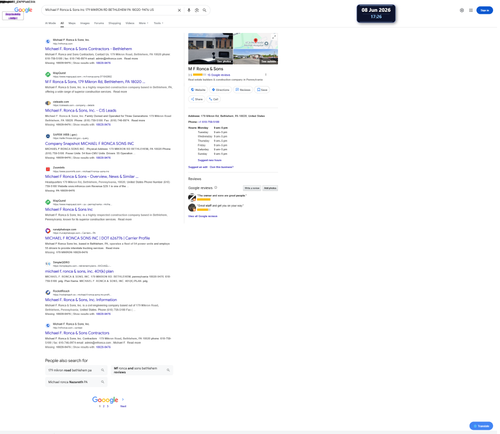Click the Sign in button
Viewport: 500px width, 434px height.
[484, 10]
